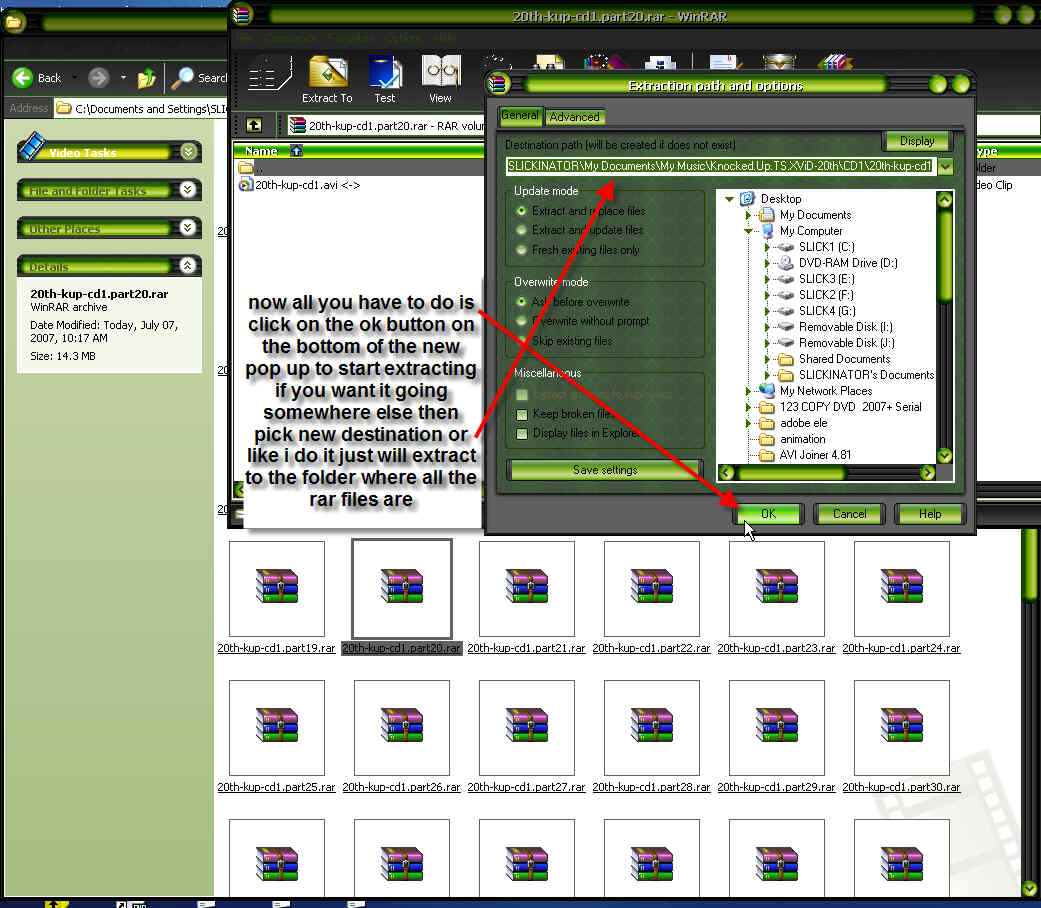
Task: Switch to the General tab
Action: [520, 115]
